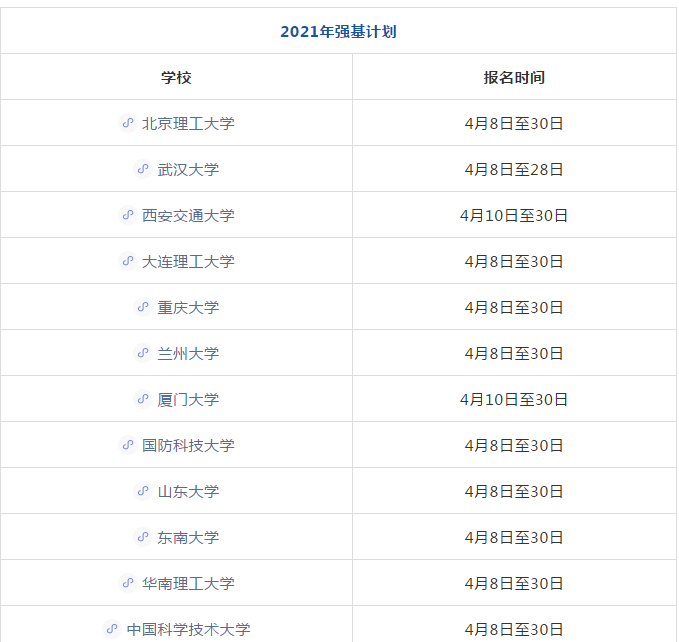Open the 中国科学技术大学 link
Viewport: 679px width, 642px height.
coord(188,629)
